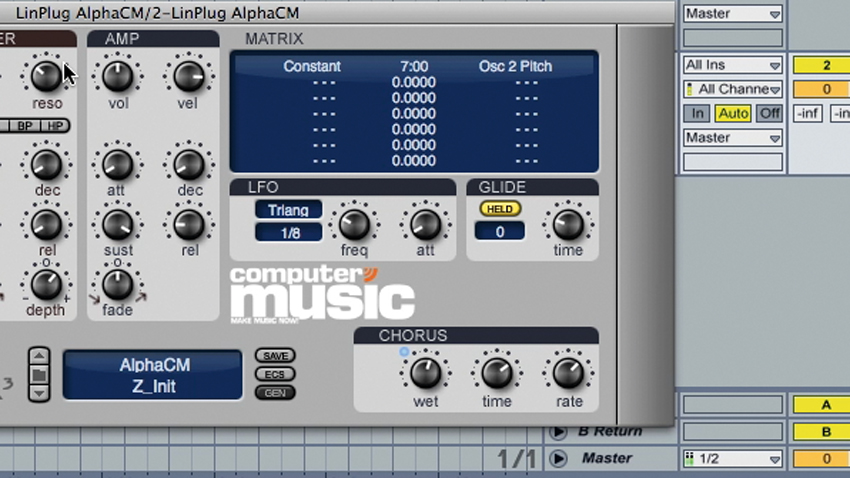Click the fade-in arrow right of the fade knob
This screenshot has height=478, width=850.
pos(140,298)
